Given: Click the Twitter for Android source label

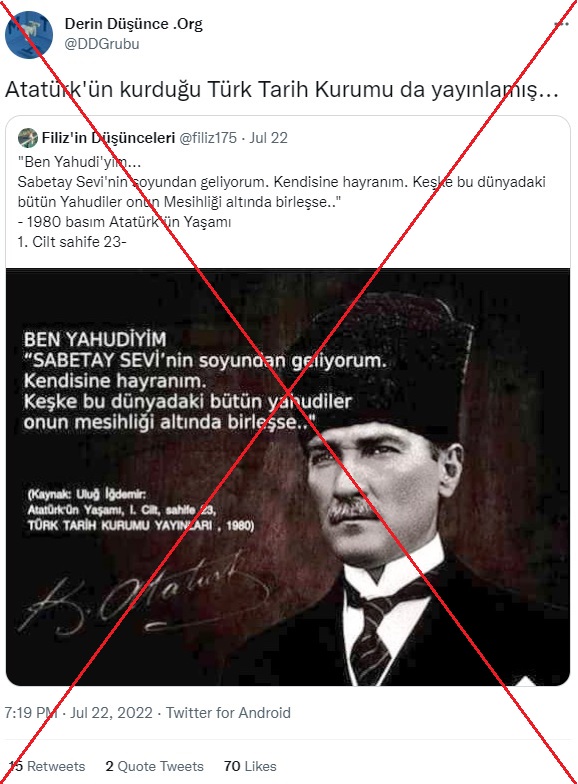Looking at the screenshot, I should coord(228,712).
